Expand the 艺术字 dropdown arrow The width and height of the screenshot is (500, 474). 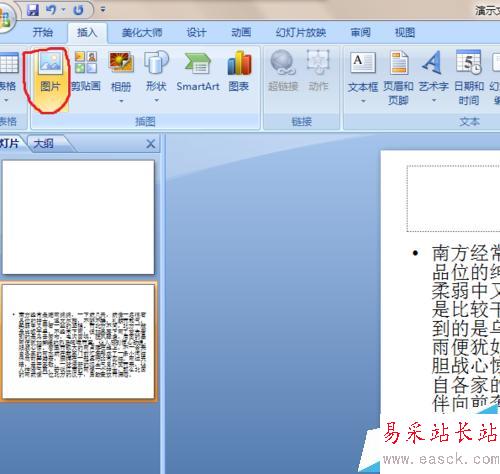pos(434,100)
